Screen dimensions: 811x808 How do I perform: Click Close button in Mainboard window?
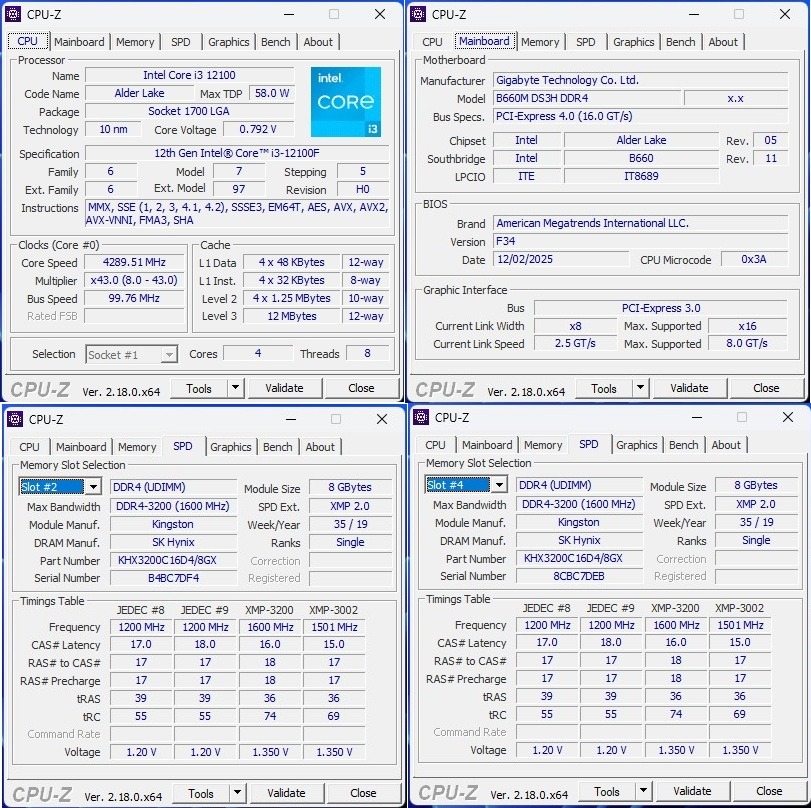[766, 388]
